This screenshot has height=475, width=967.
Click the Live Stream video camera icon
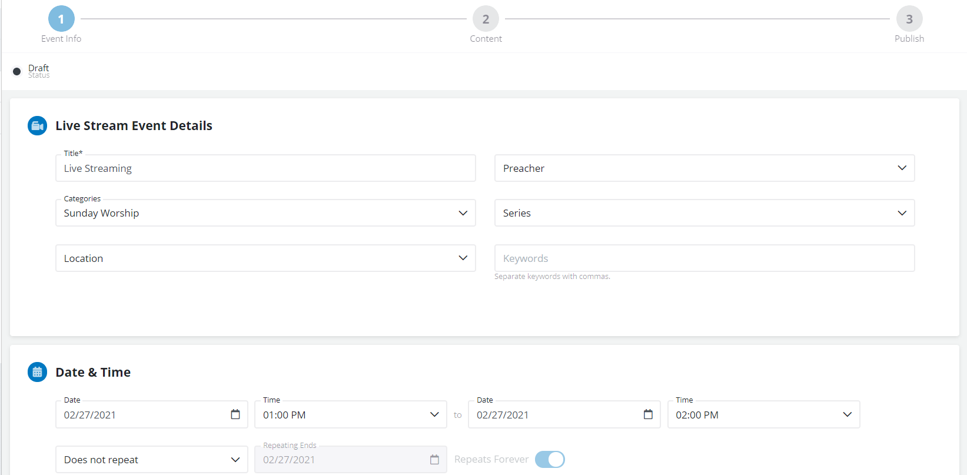coord(37,126)
